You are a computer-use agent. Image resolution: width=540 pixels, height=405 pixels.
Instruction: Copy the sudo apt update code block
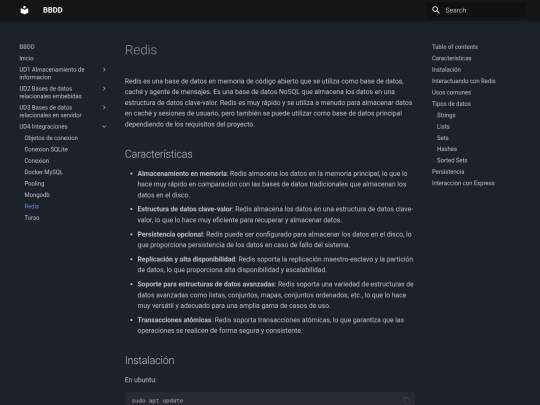pos(406,400)
